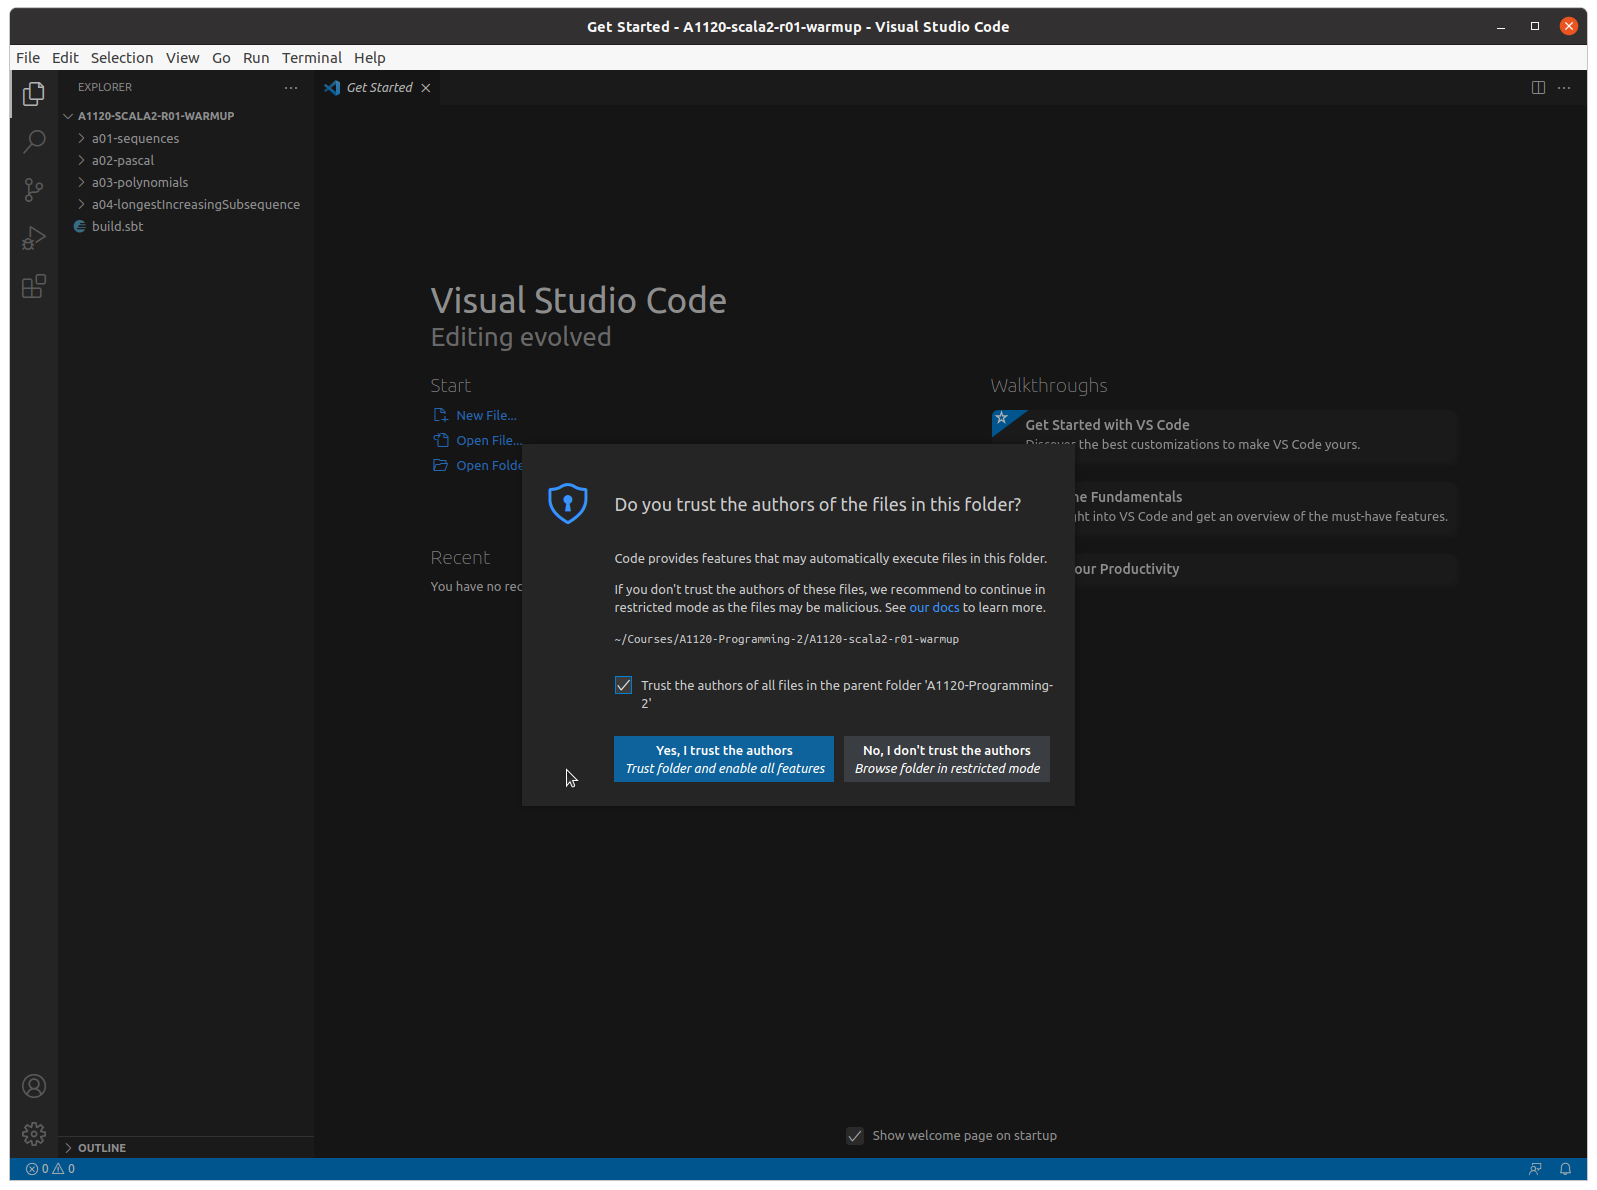The width and height of the screenshot is (1597, 1190).
Task: Open the Selection menu
Action: [122, 58]
